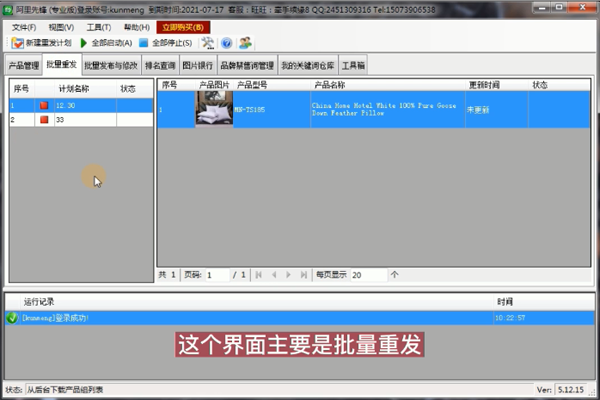
Task: Start all plans with 全部启动 button
Action: (106, 43)
